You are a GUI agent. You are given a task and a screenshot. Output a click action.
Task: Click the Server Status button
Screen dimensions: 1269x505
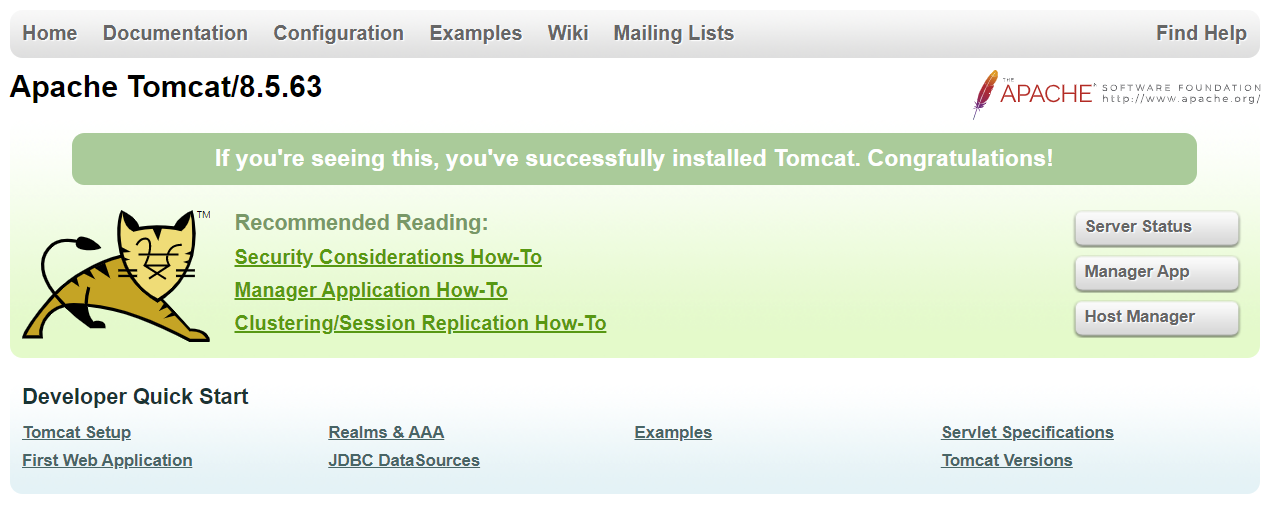tap(1157, 228)
